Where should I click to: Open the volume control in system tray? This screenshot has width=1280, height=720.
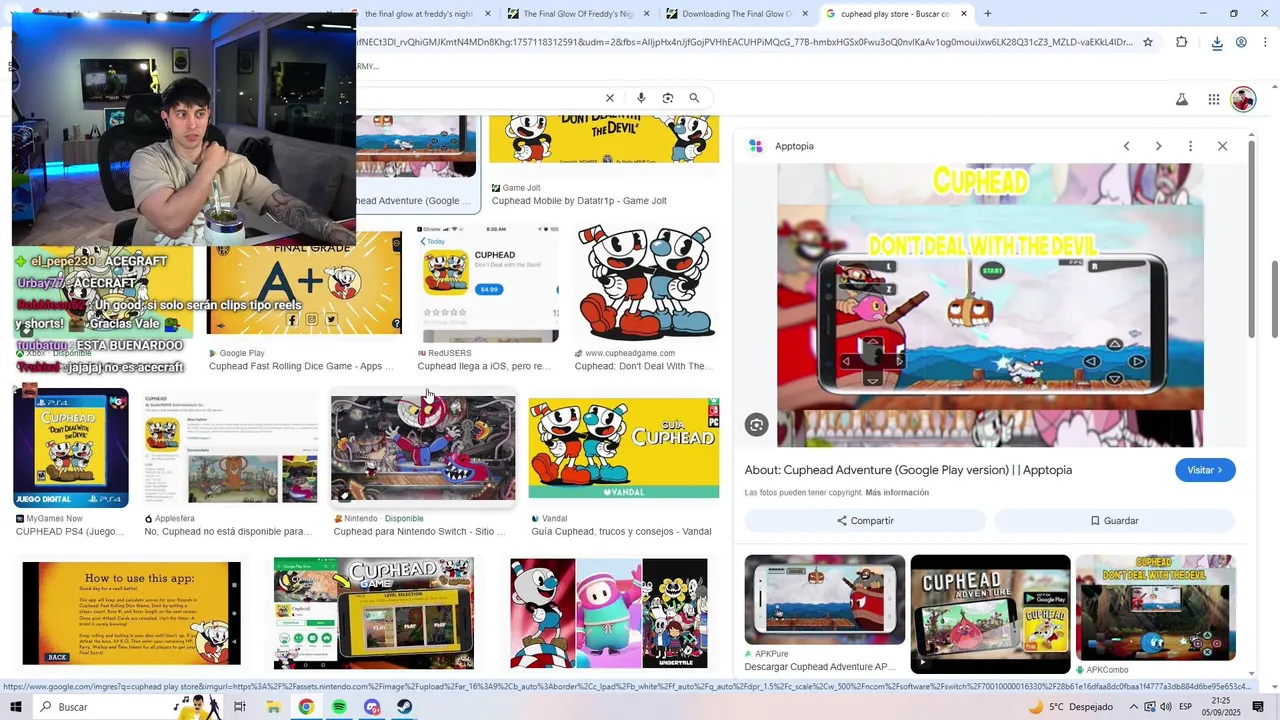1166,707
